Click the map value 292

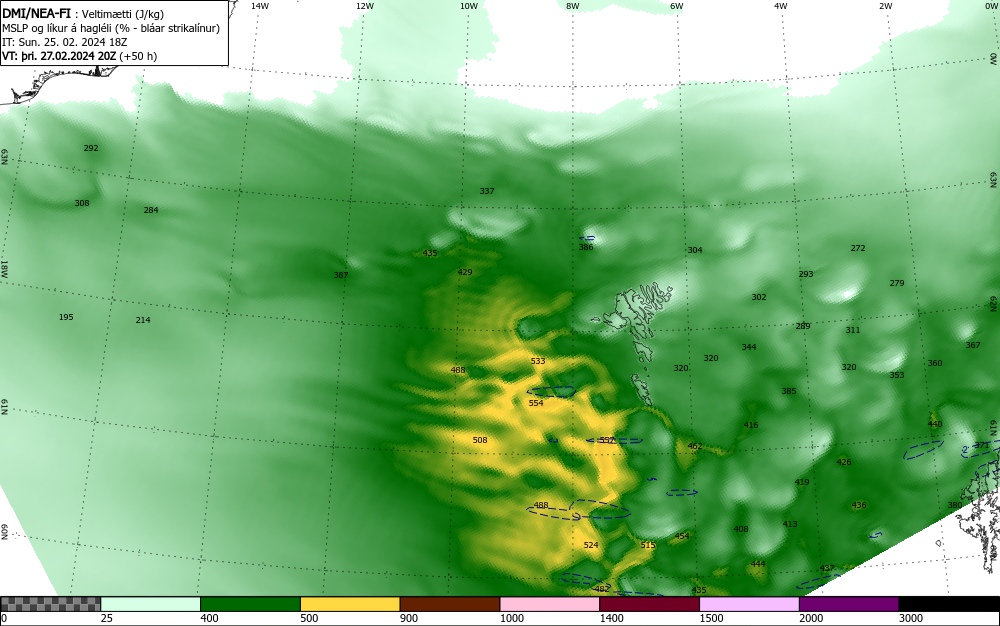coord(91,148)
